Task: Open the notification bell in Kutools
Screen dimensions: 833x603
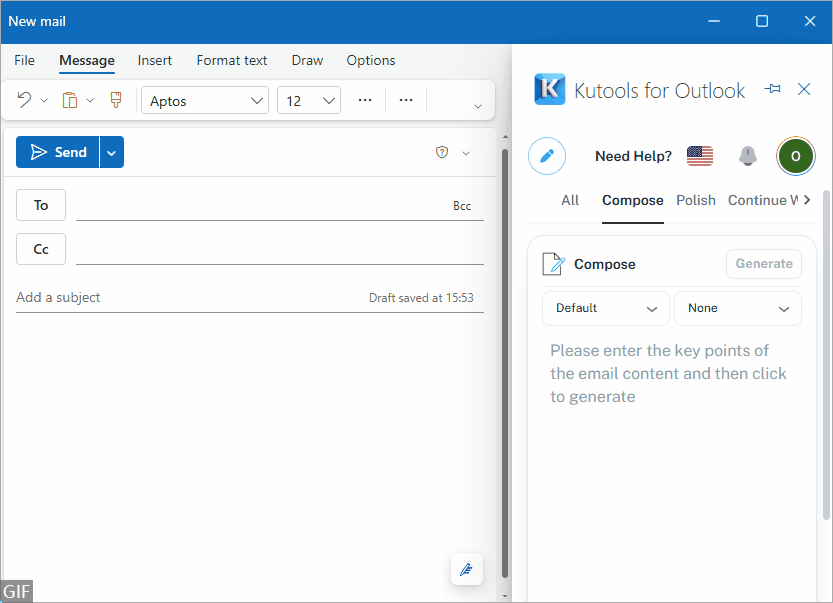Action: point(748,156)
